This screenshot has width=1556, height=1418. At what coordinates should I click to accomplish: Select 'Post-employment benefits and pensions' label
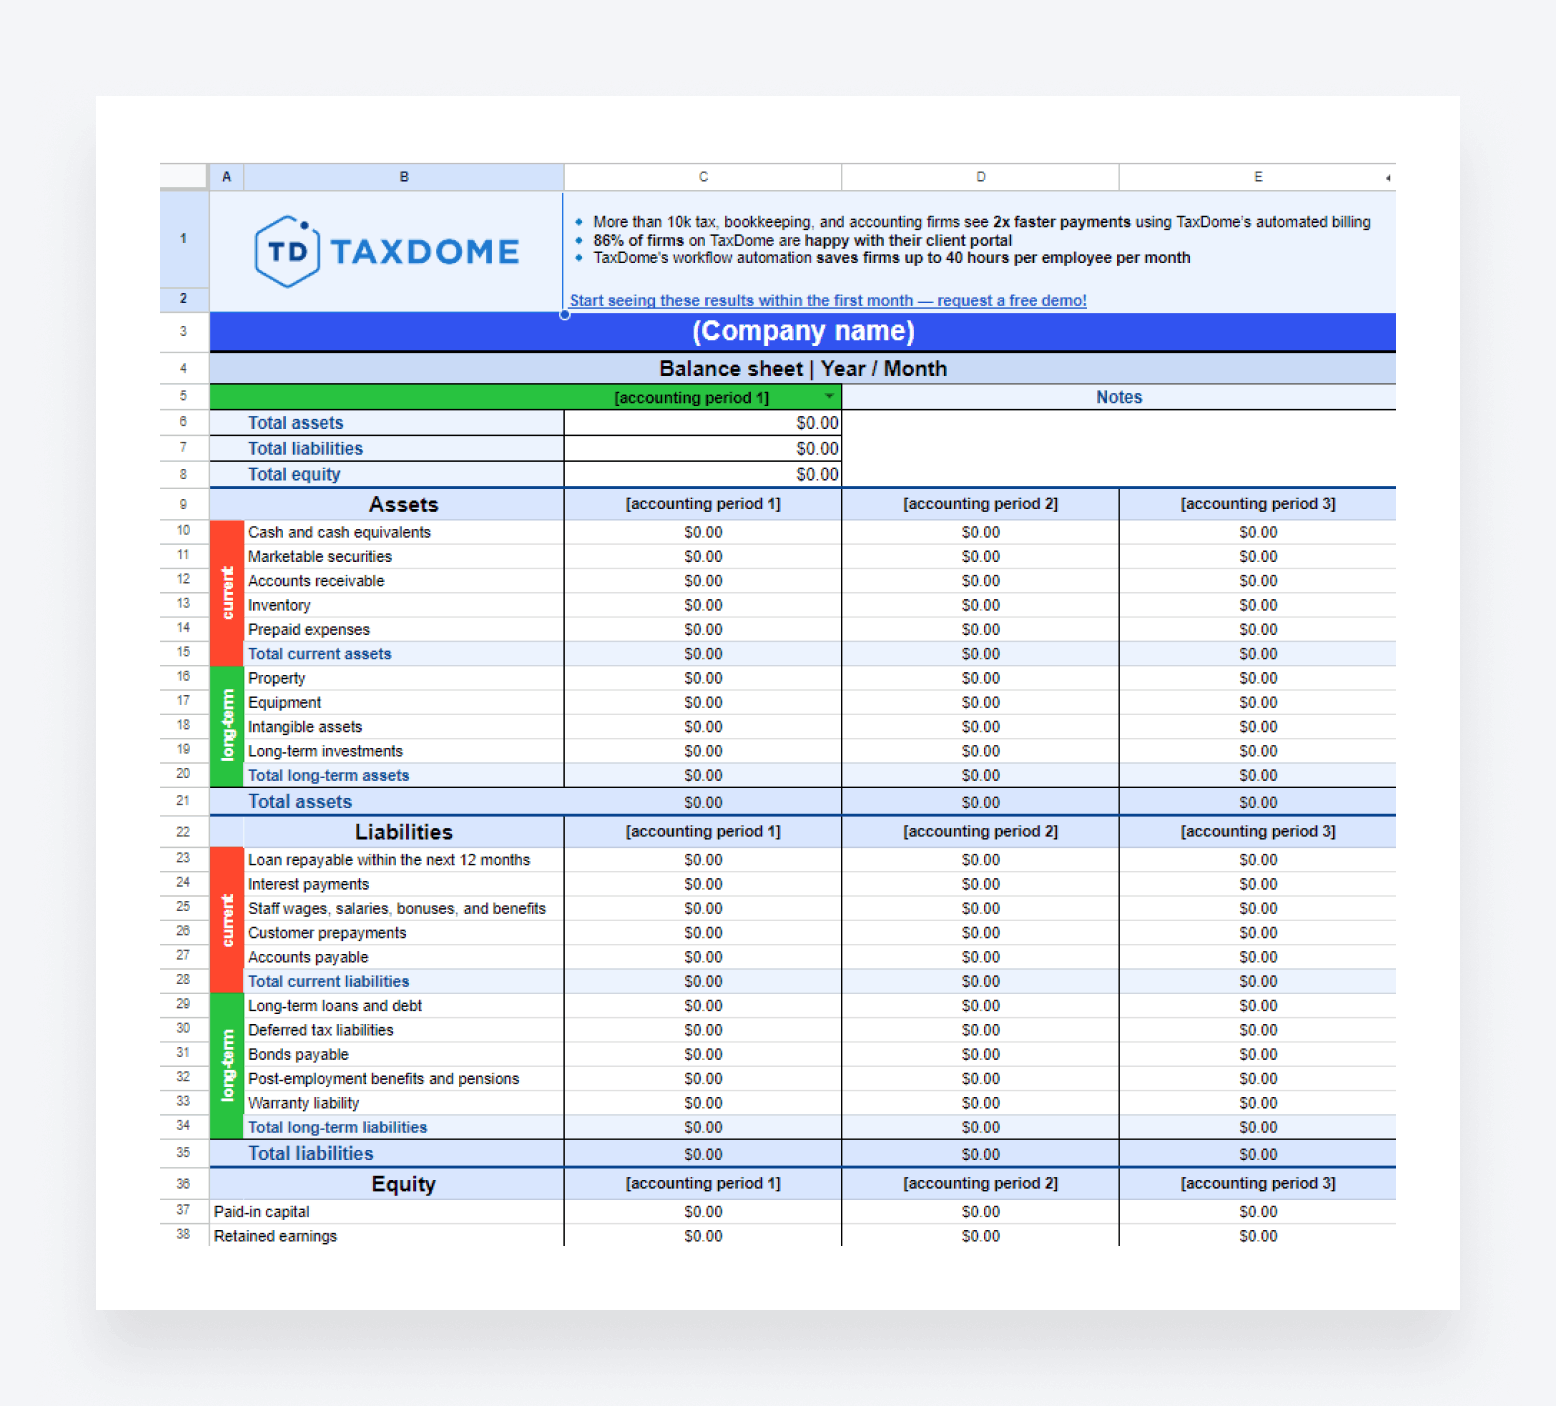(x=383, y=1079)
